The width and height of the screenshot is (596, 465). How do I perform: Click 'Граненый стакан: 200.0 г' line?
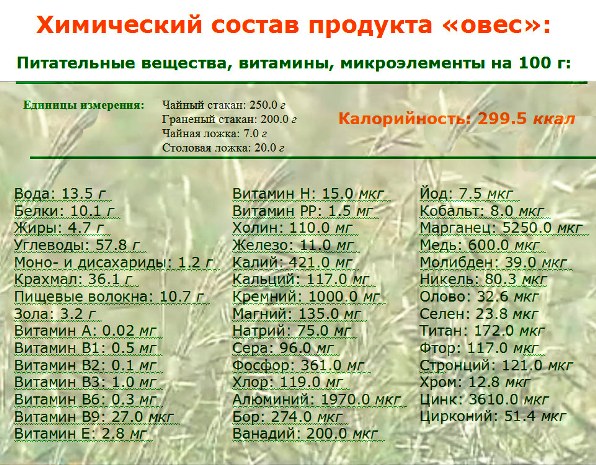(229, 119)
